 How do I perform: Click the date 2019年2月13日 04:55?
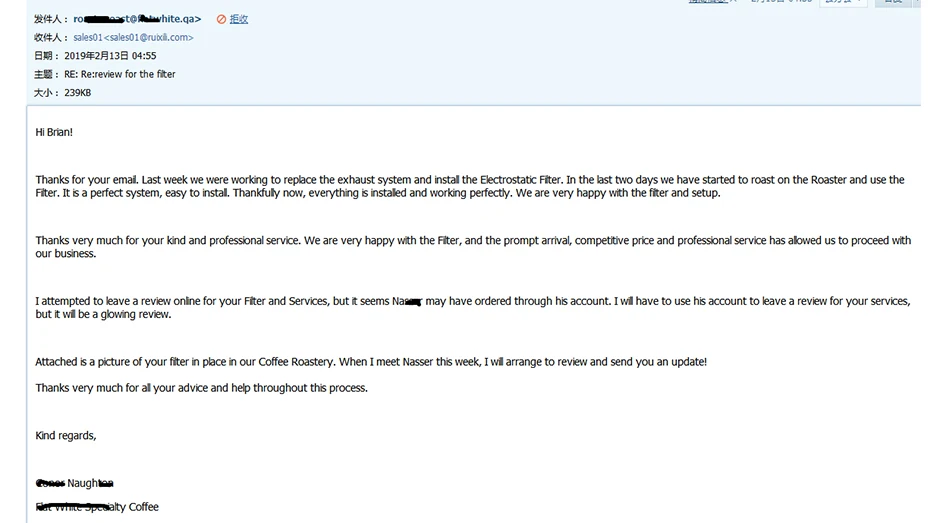110,56
